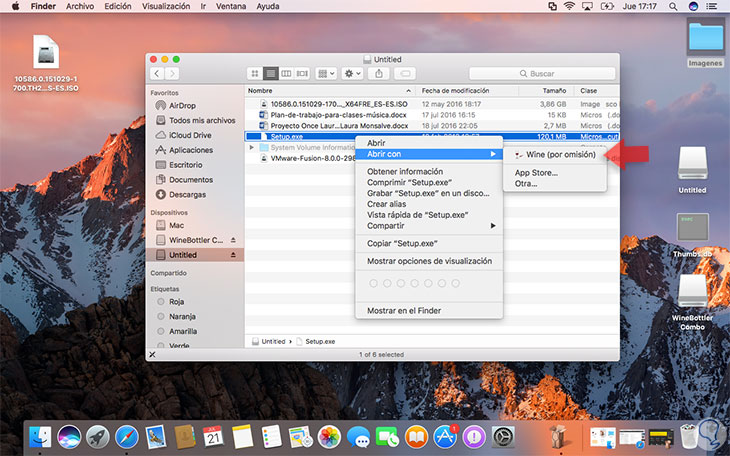Viewport: 730px width, 456px height.
Task: Choose Abrir in the context menu
Action: (x=429, y=143)
